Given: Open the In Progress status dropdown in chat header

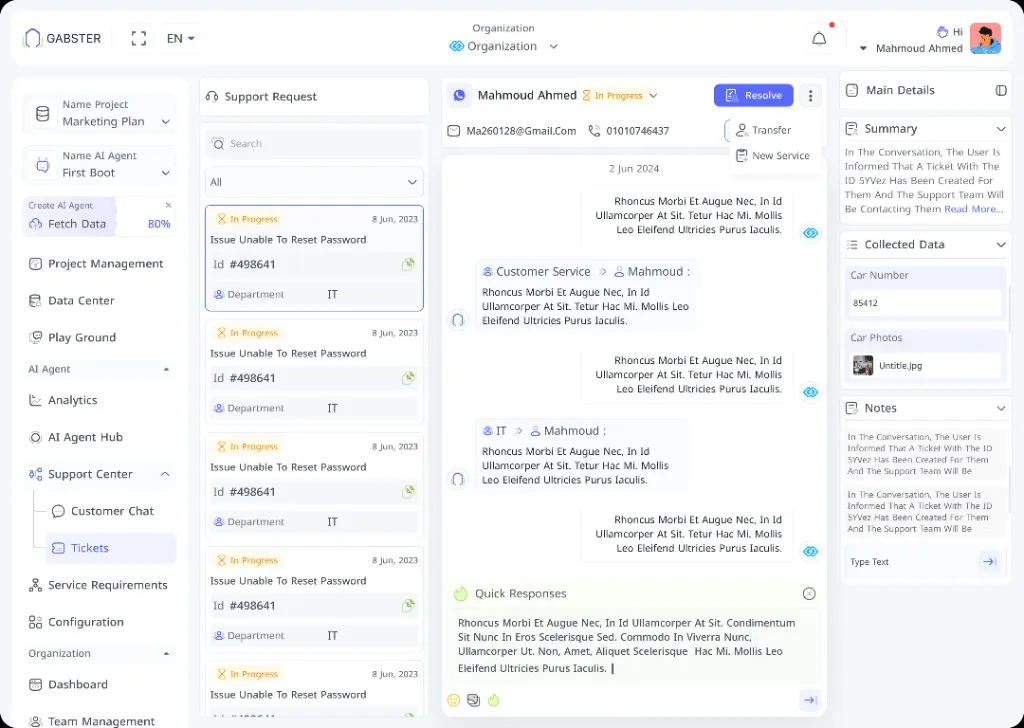Looking at the screenshot, I should tap(619, 95).
